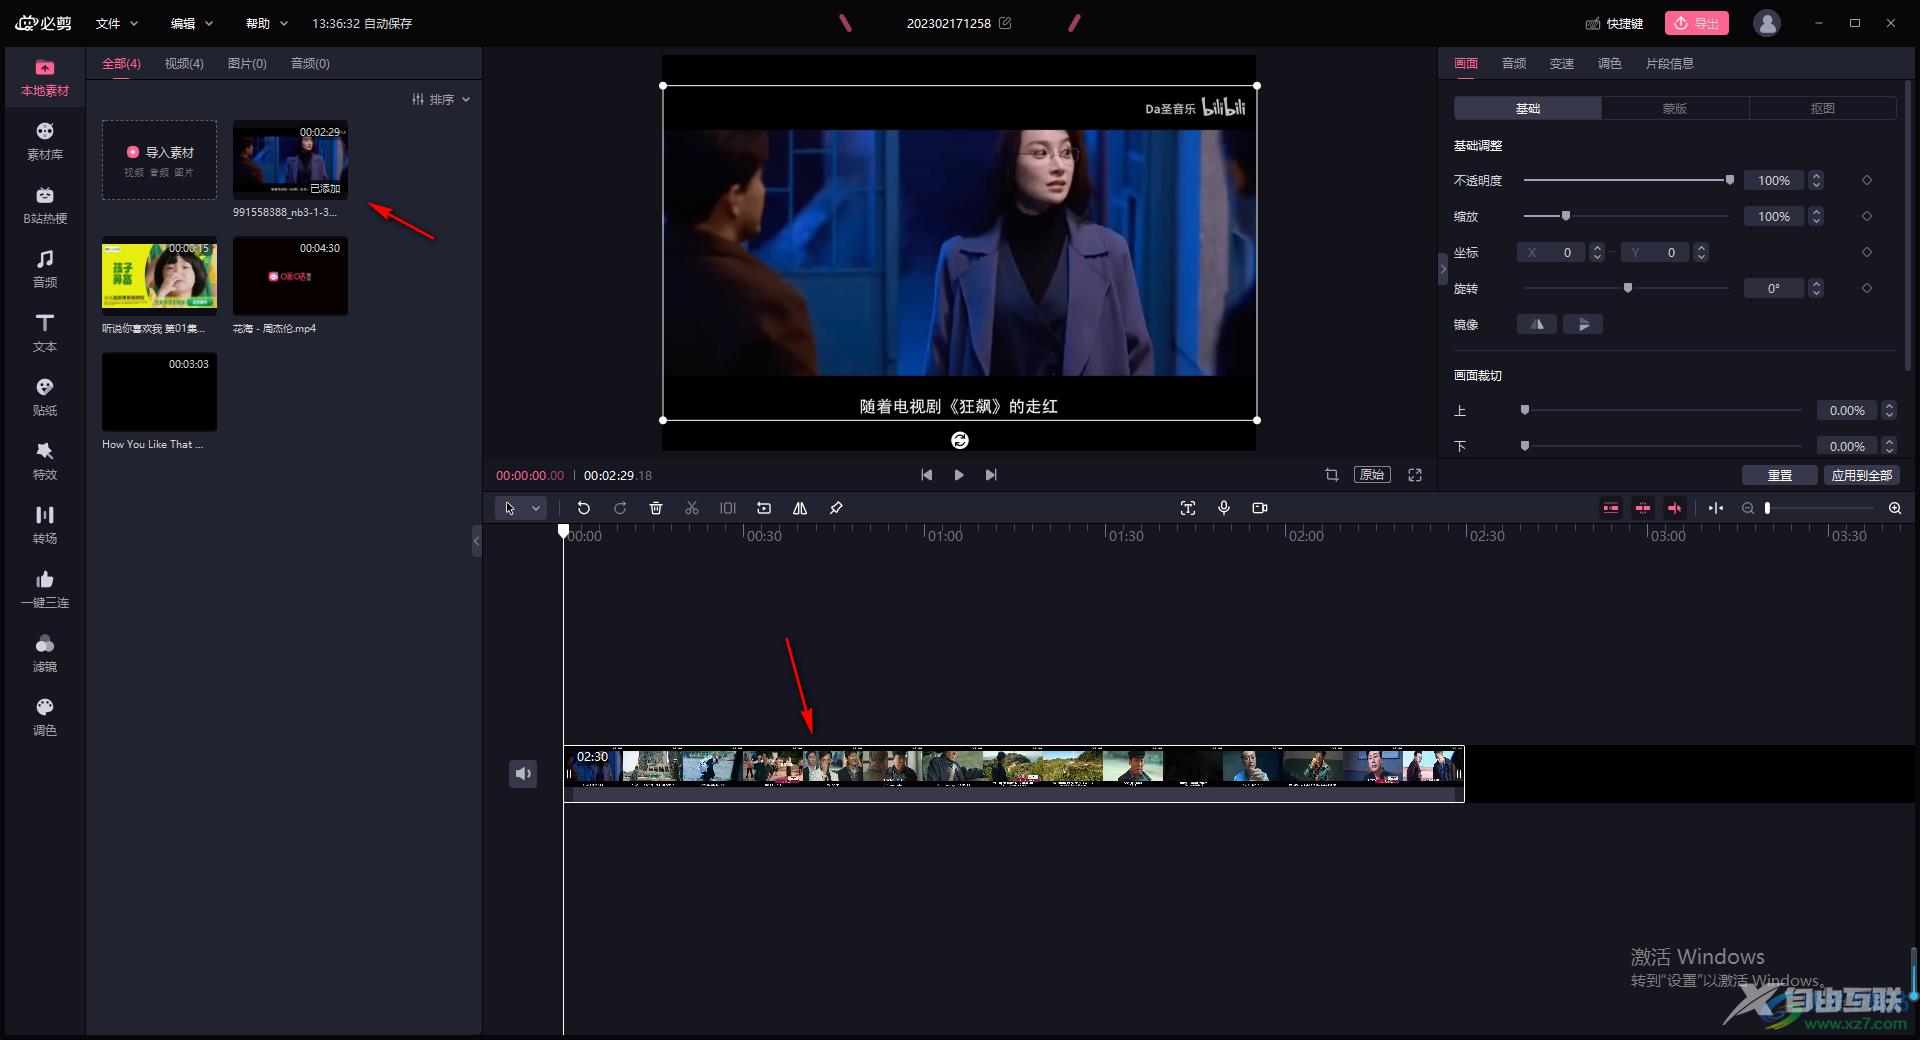Image resolution: width=1920 pixels, height=1040 pixels.
Task: Switch to the 变速 speed tab
Action: [1562, 63]
